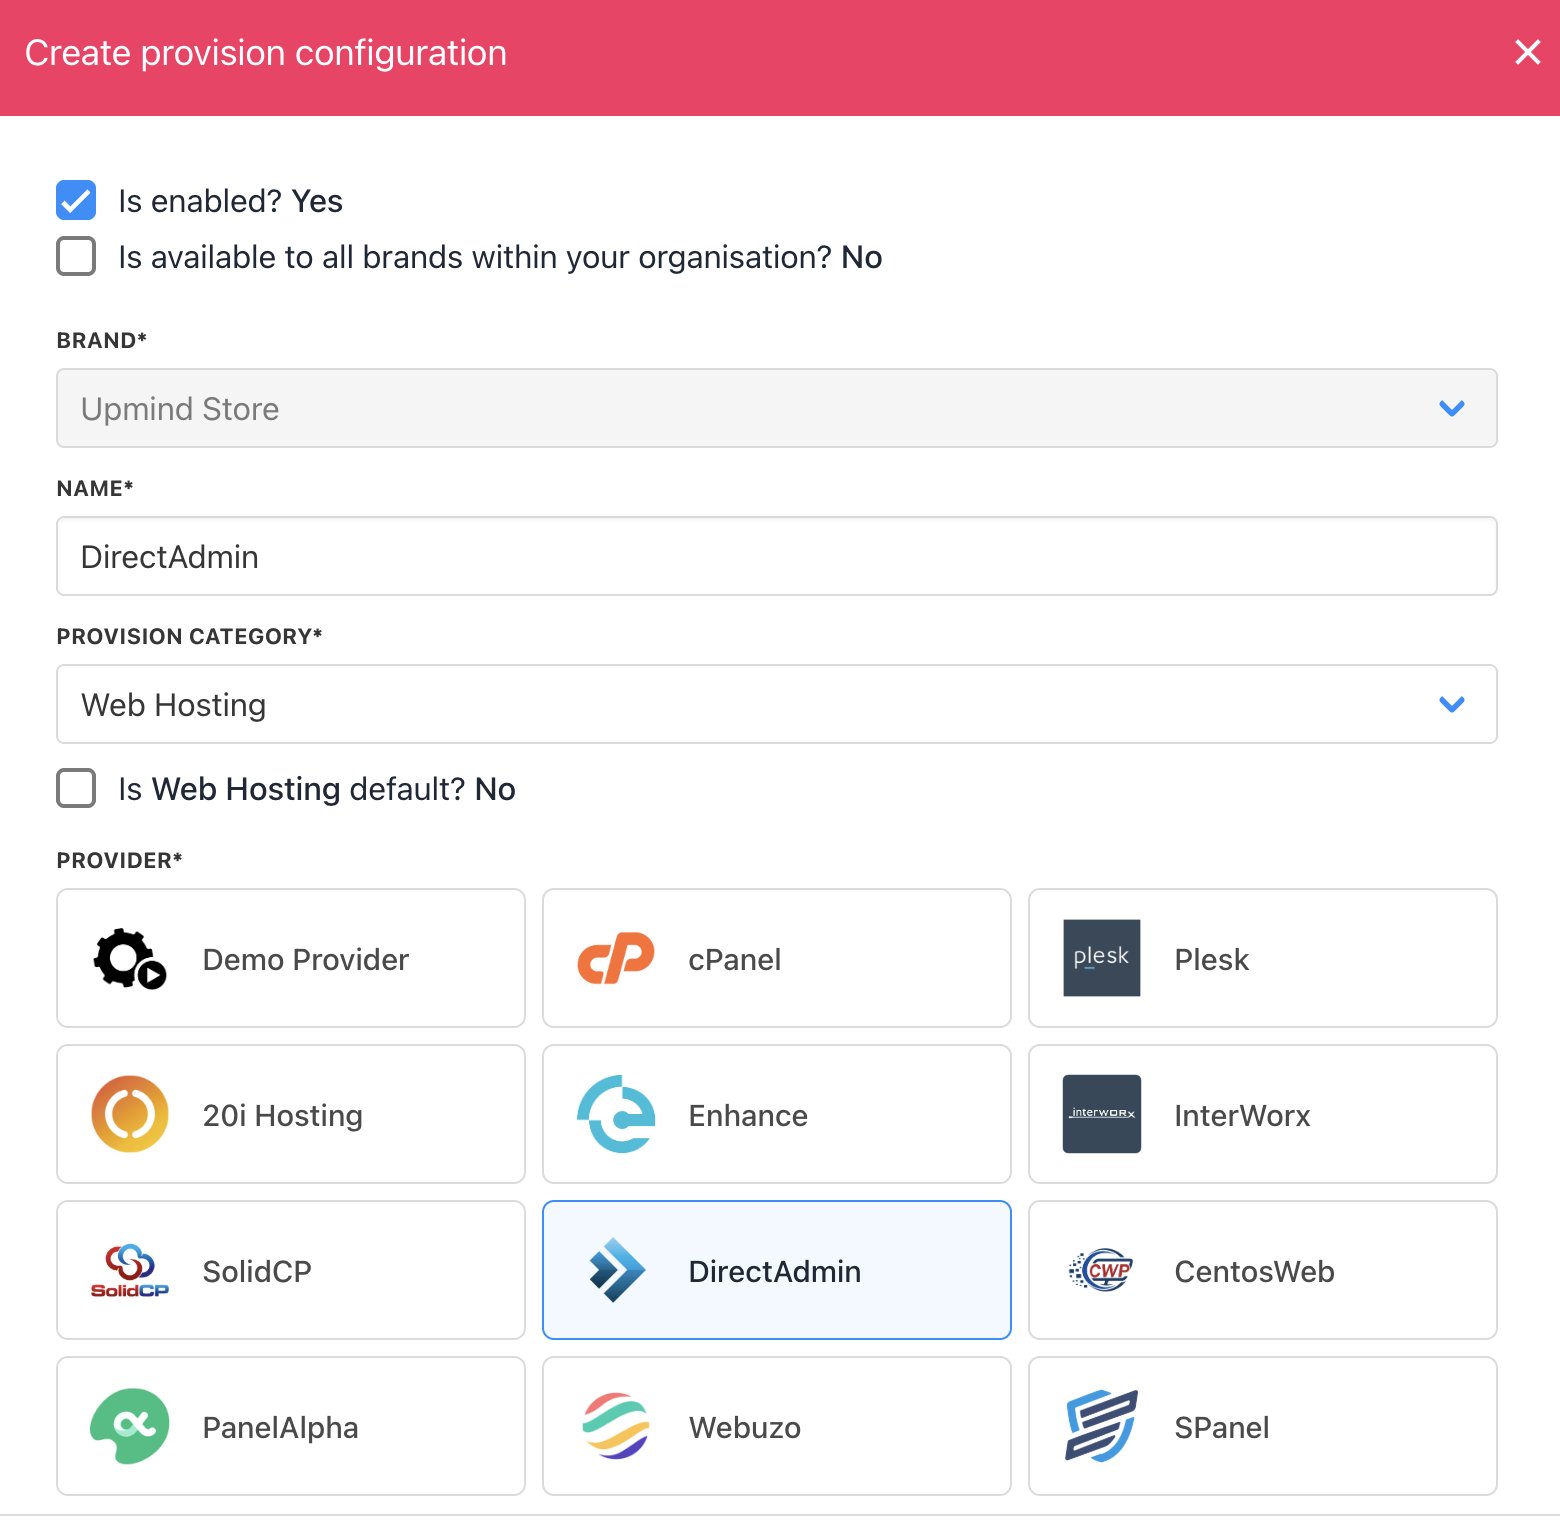This screenshot has height=1520, width=1560.
Task: Click the CentosWeb CWP logo icon
Action: tap(1102, 1270)
